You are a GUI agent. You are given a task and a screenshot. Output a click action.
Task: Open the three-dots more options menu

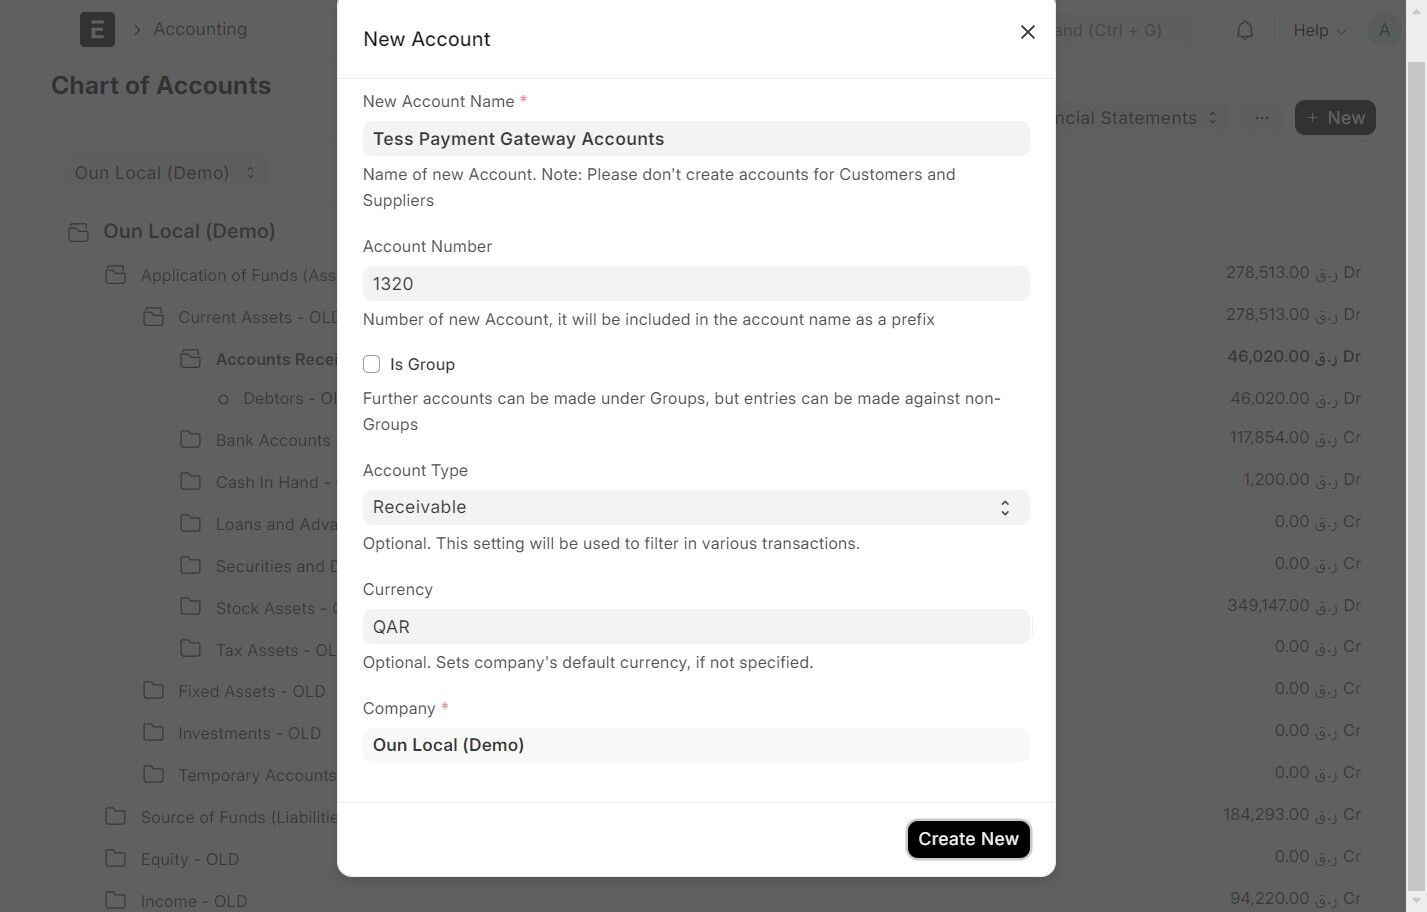(x=1262, y=118)
